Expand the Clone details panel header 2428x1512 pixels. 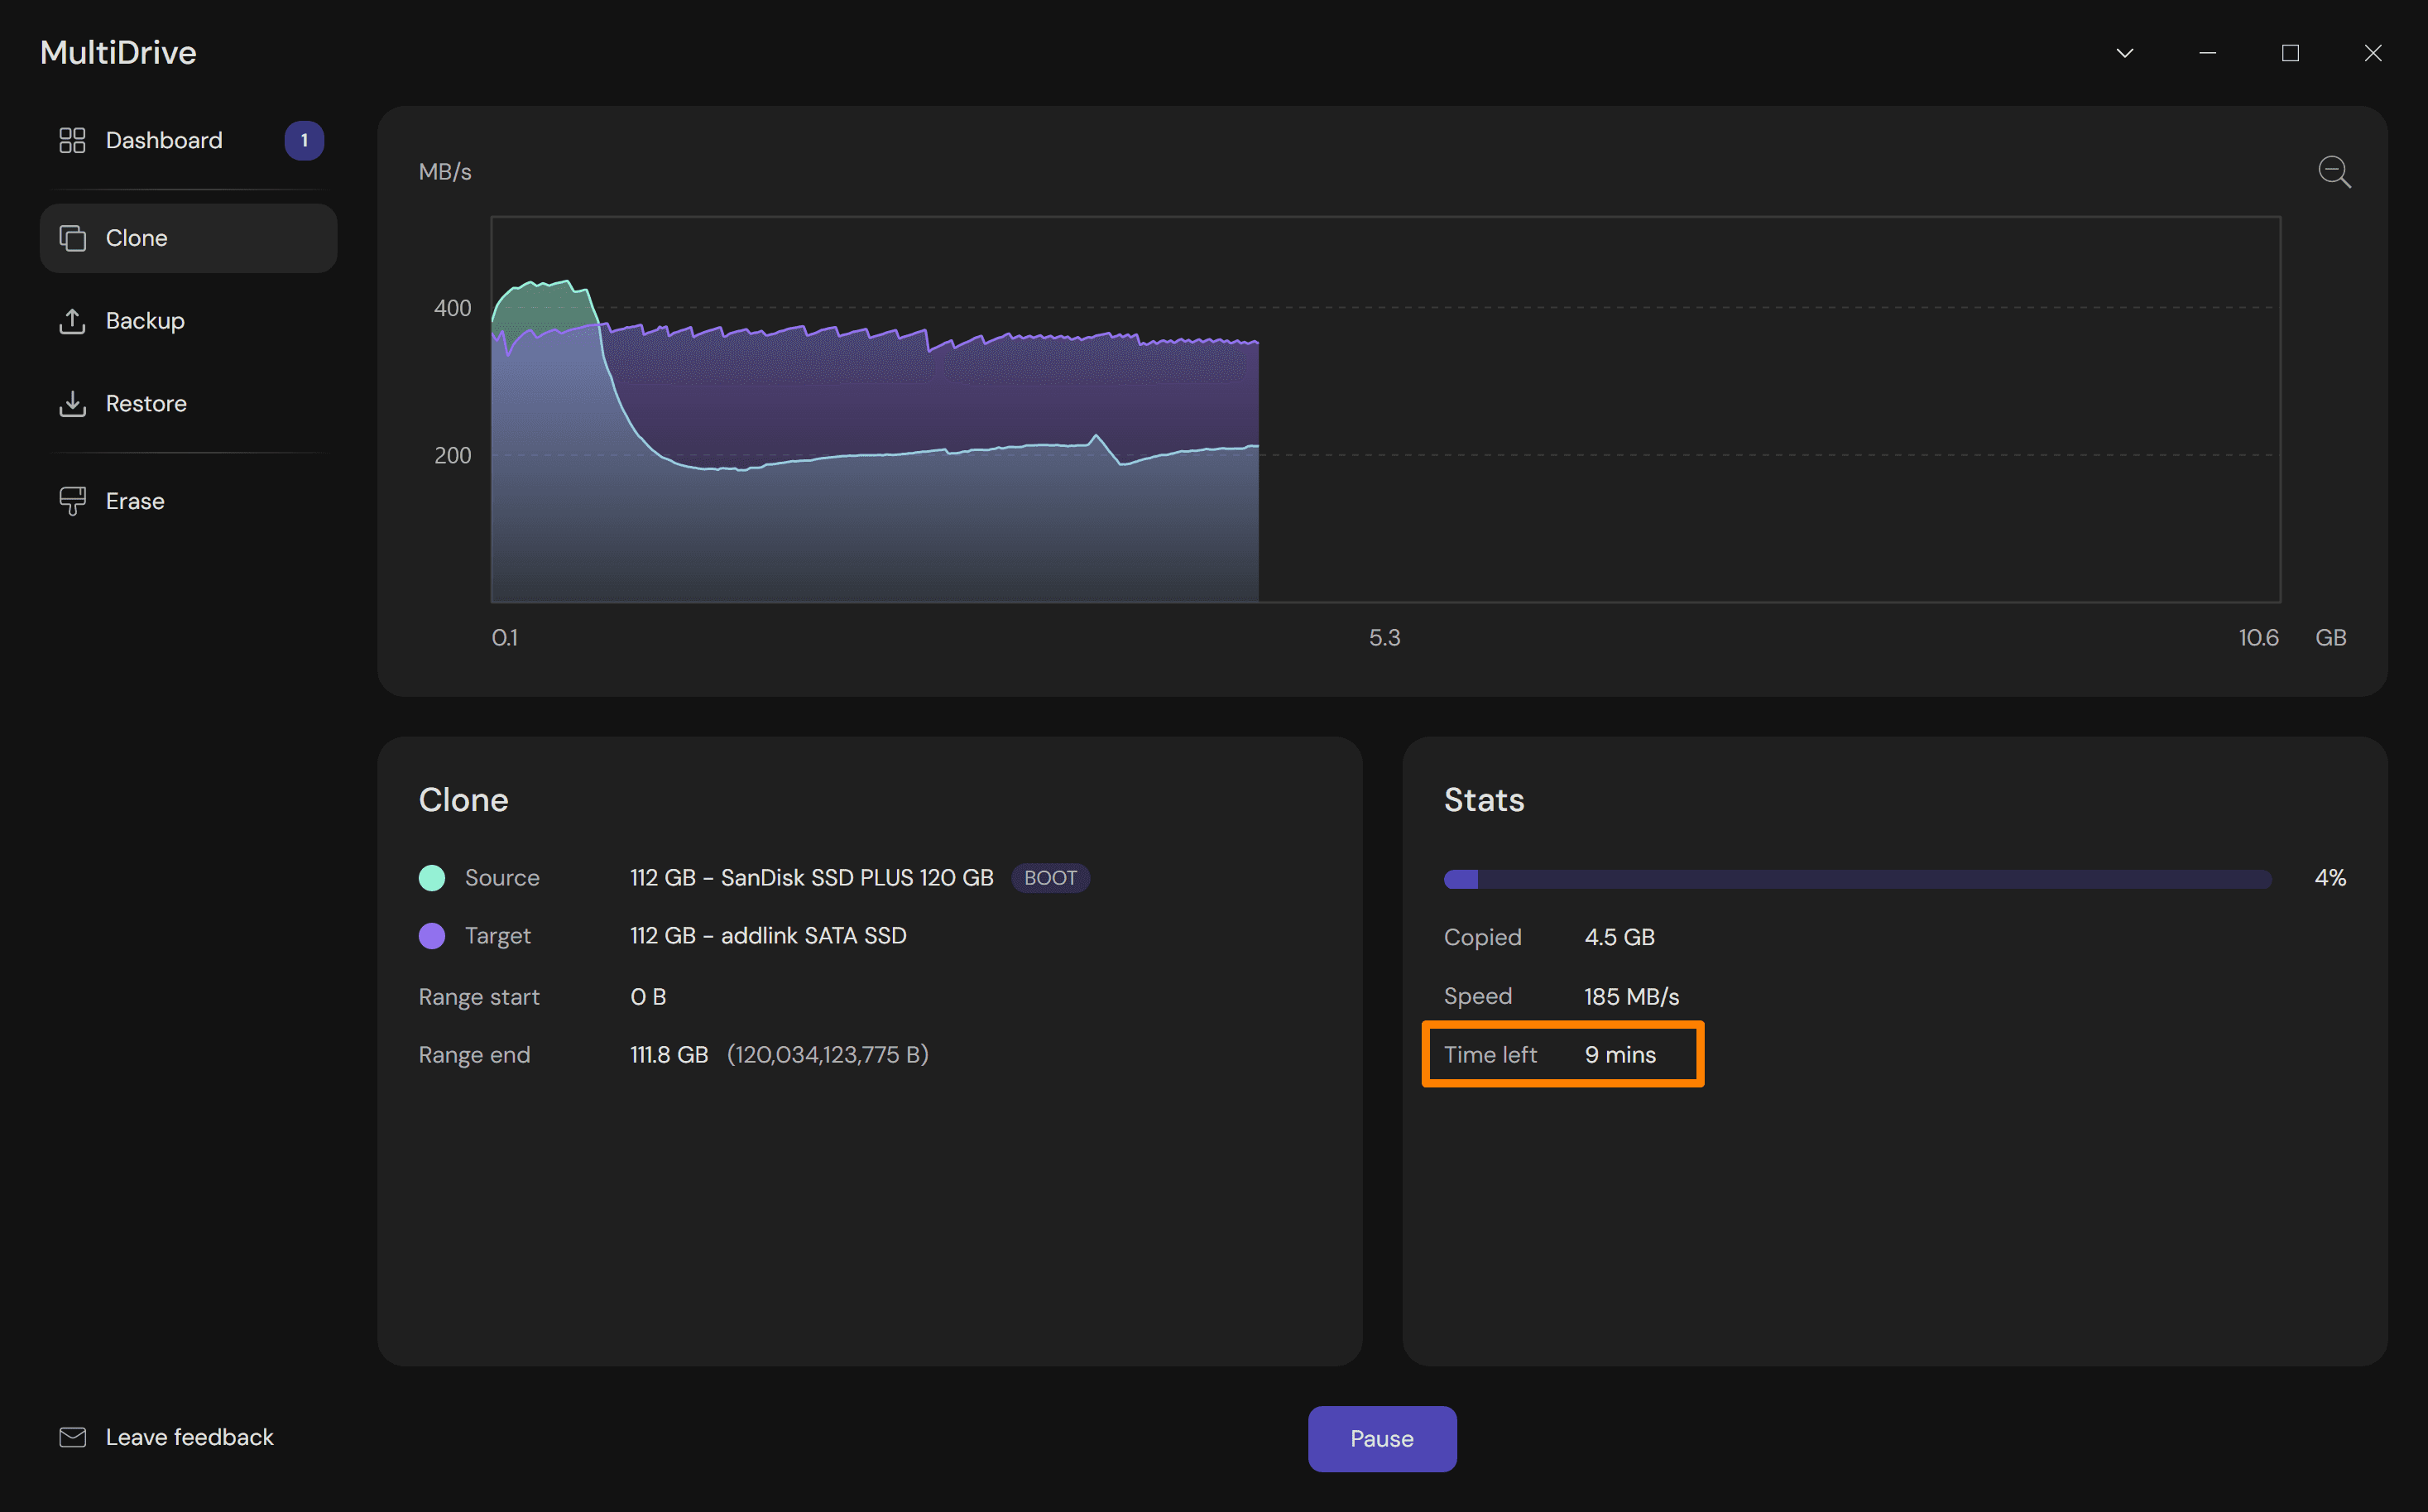pyautogui.click(x=462, y=799)
